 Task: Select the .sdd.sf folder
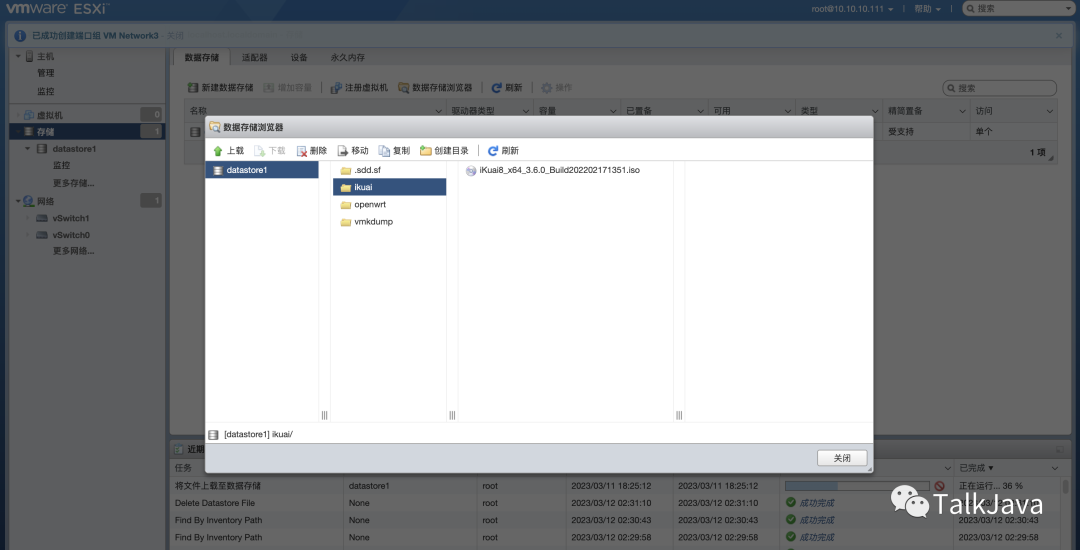click(366, 171)
